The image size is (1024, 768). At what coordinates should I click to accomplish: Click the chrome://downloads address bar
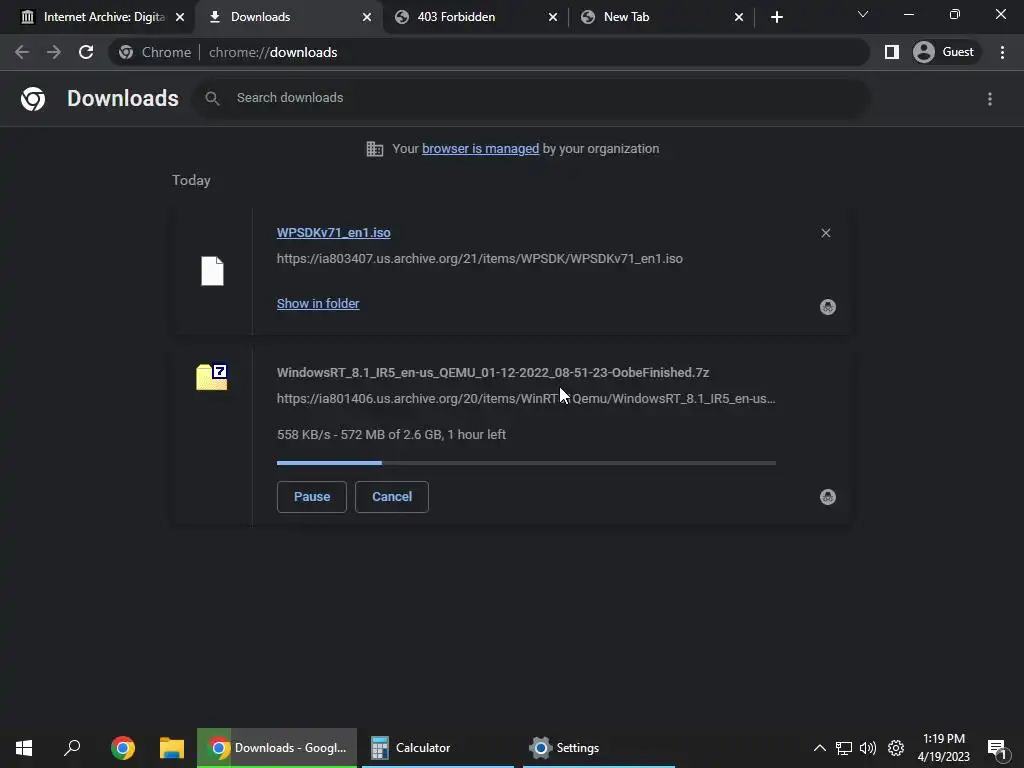[x=489, y=52]
